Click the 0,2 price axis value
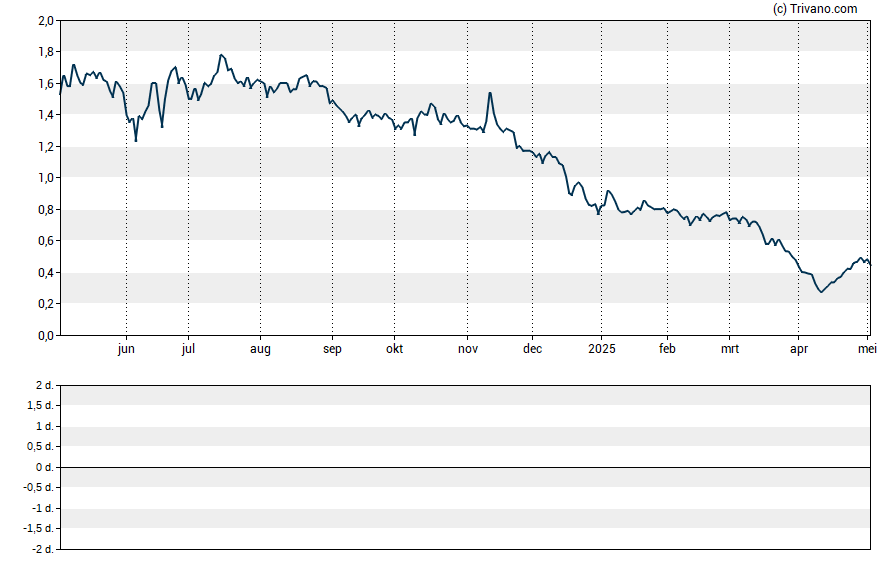 pos(46,304)
